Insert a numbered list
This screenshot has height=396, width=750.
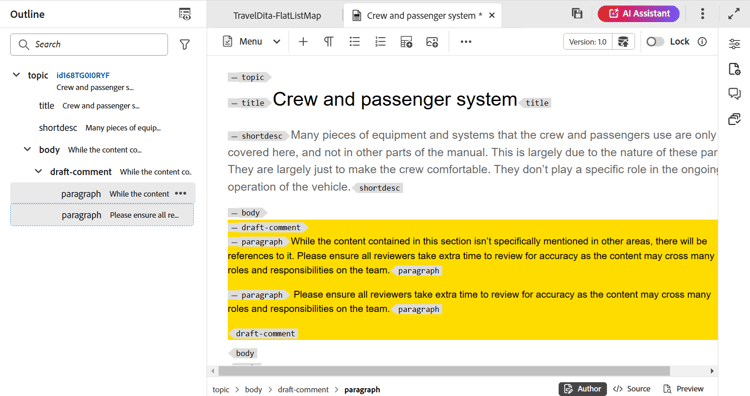tap(380, 42)
